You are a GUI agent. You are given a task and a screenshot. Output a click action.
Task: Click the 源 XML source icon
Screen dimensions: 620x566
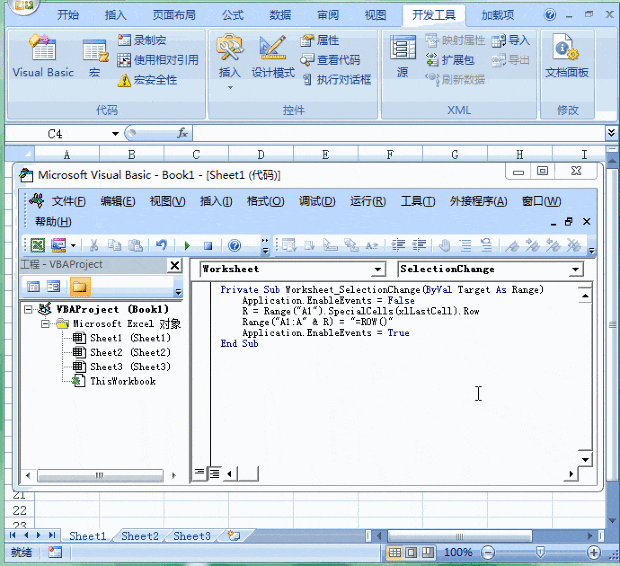[x=402, y=58]
